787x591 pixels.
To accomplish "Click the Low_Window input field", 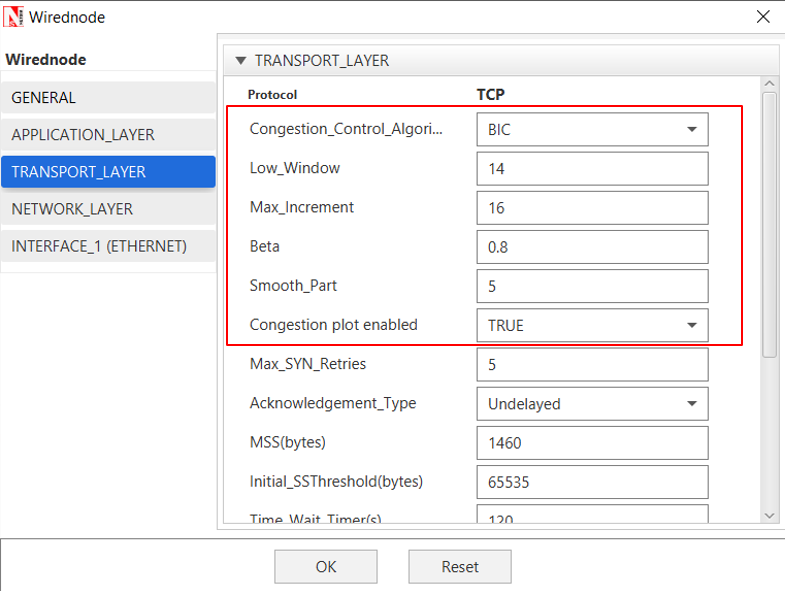I will [x=592, y=169].
